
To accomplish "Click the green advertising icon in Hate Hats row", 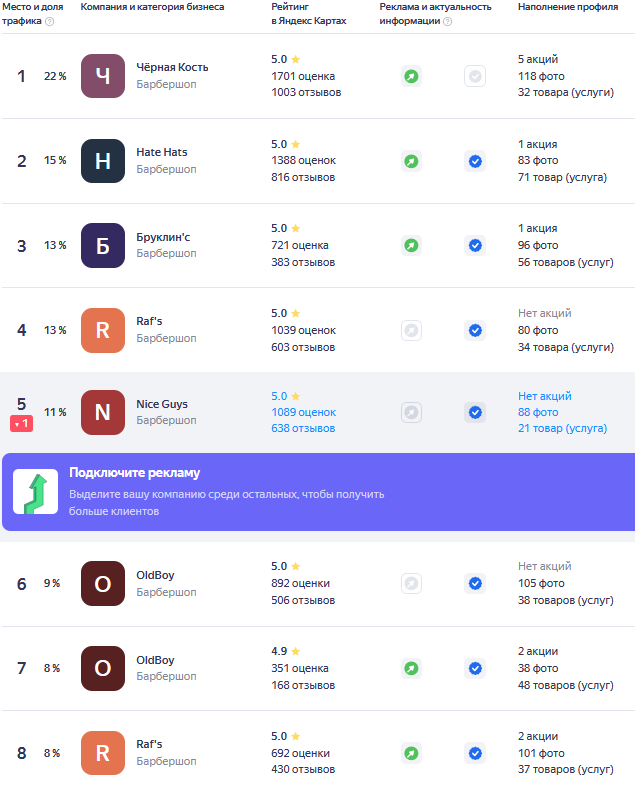I will pos(410,161).
